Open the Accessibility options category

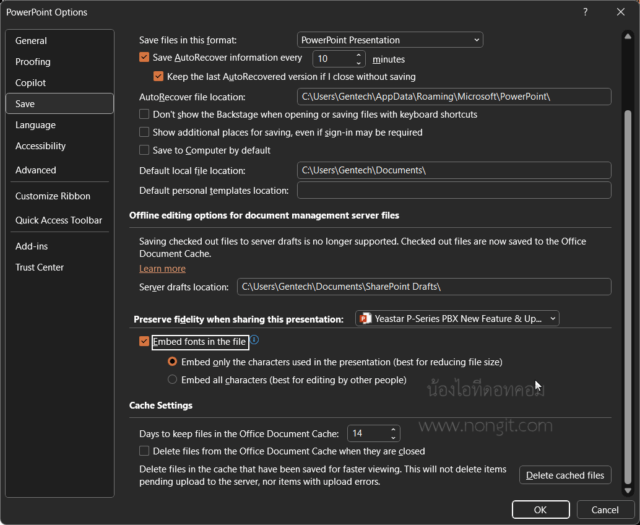[x=60, y=146]
